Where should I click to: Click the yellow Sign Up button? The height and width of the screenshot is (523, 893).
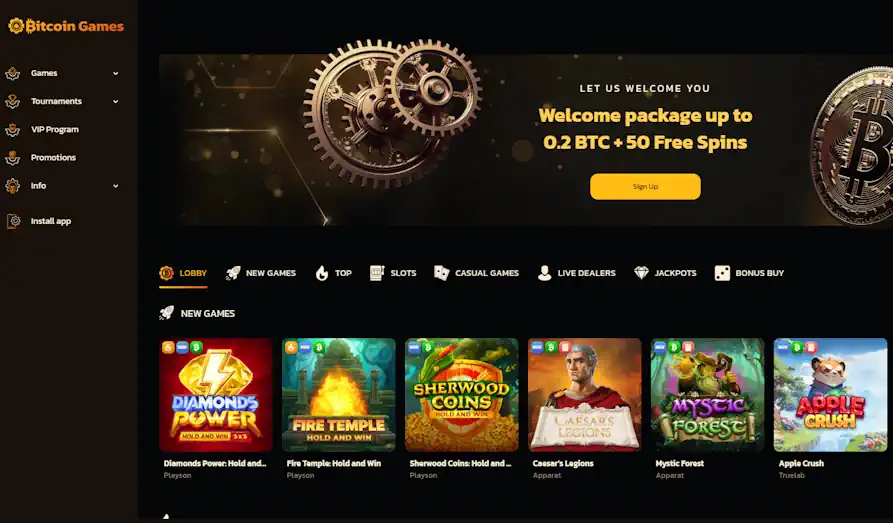645,186
